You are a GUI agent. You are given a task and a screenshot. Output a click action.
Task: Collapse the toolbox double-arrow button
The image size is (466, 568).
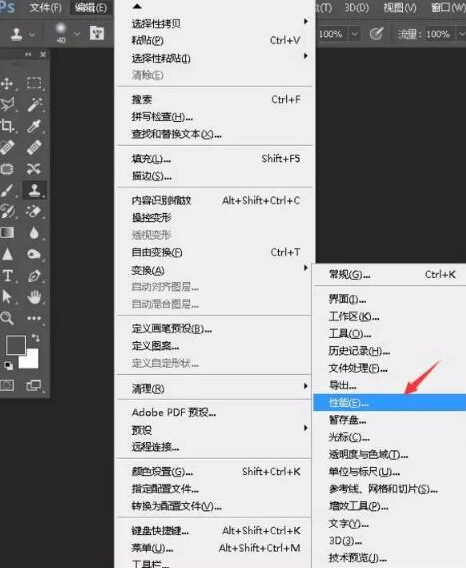pos(28,54)
